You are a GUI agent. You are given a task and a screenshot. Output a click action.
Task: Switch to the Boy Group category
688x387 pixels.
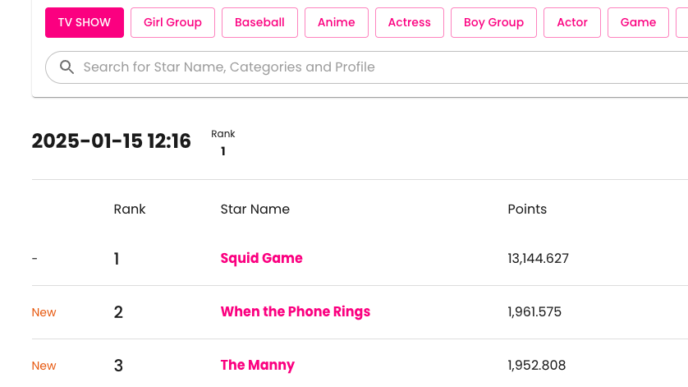pyautogui.click(x=494, y=22)
